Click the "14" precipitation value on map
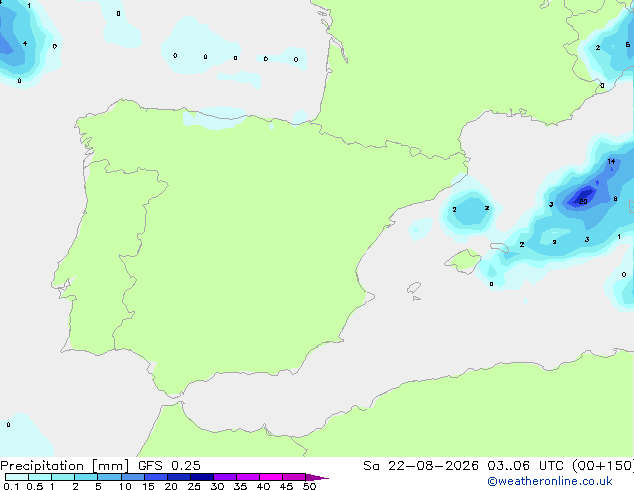634x490 pixels. point(611,161)
